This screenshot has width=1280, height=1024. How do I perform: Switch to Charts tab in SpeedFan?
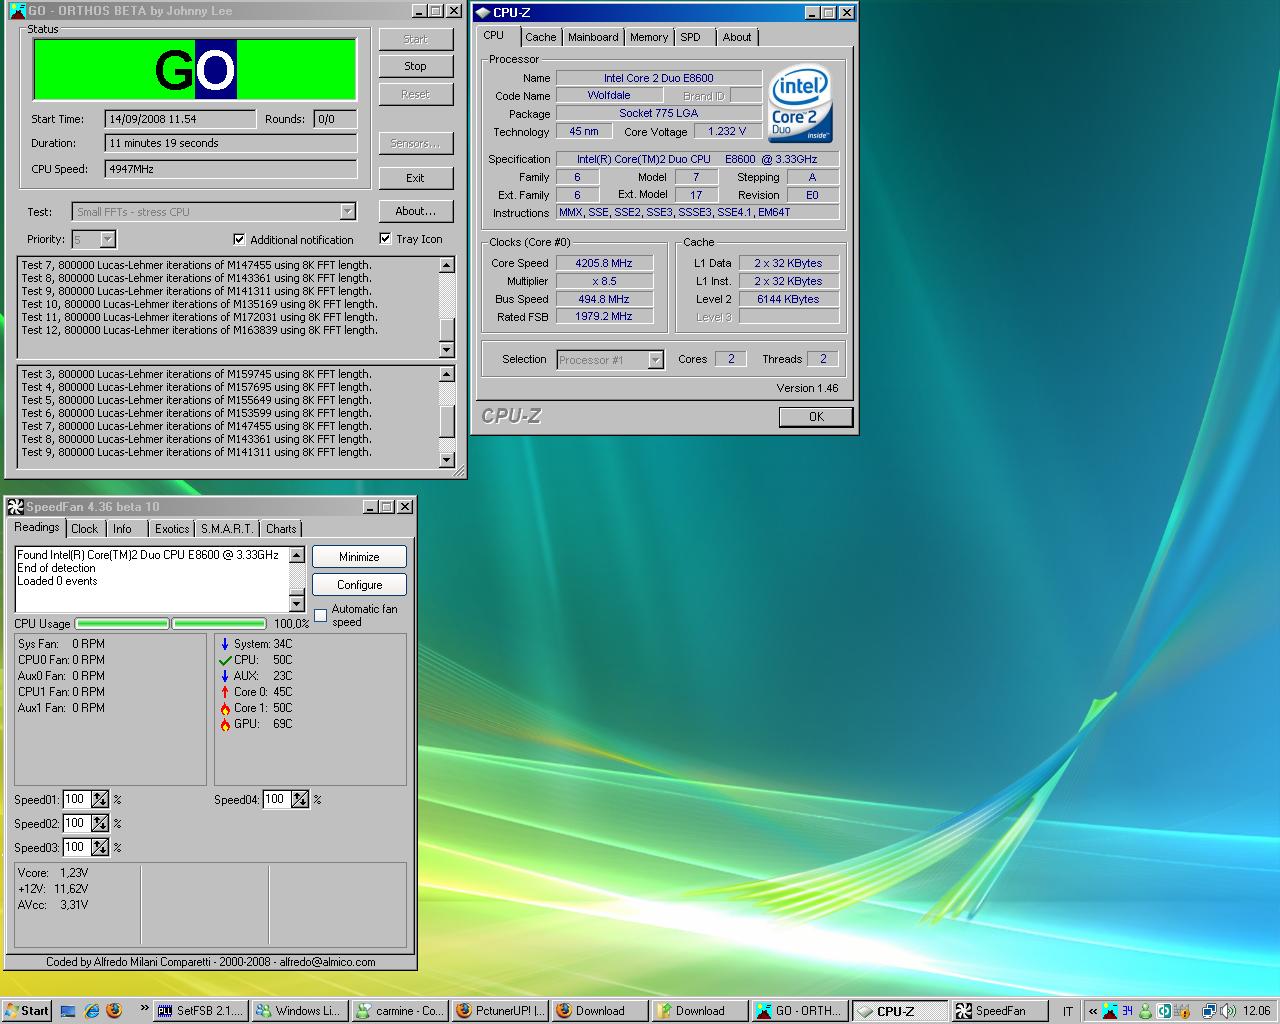[281, 529]
